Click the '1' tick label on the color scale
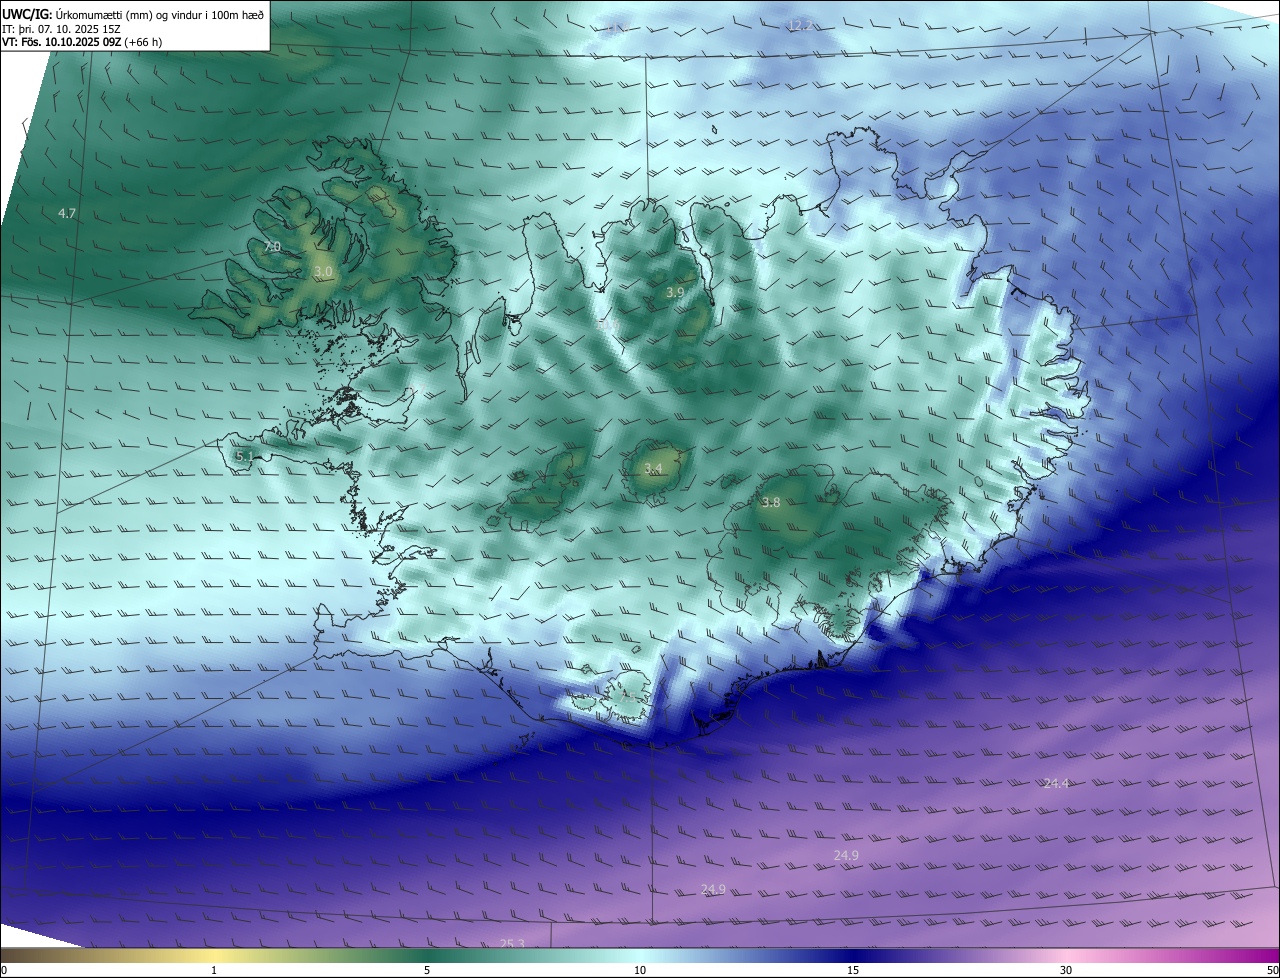 click(214, 970)
